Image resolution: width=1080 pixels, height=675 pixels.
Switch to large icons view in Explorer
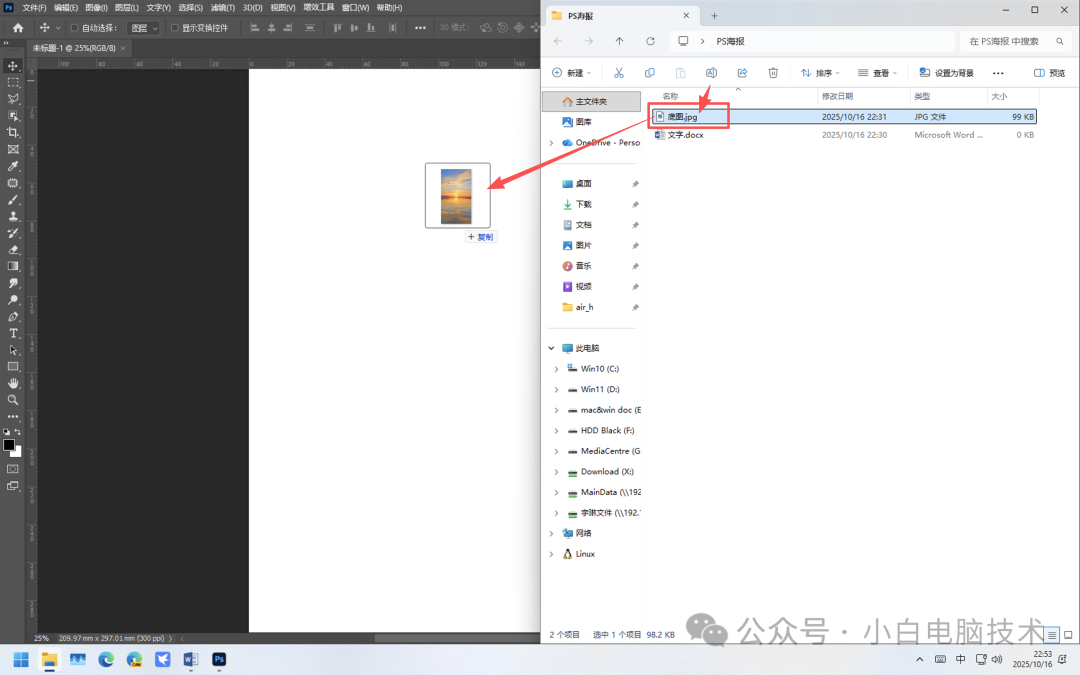point(1068,634)
